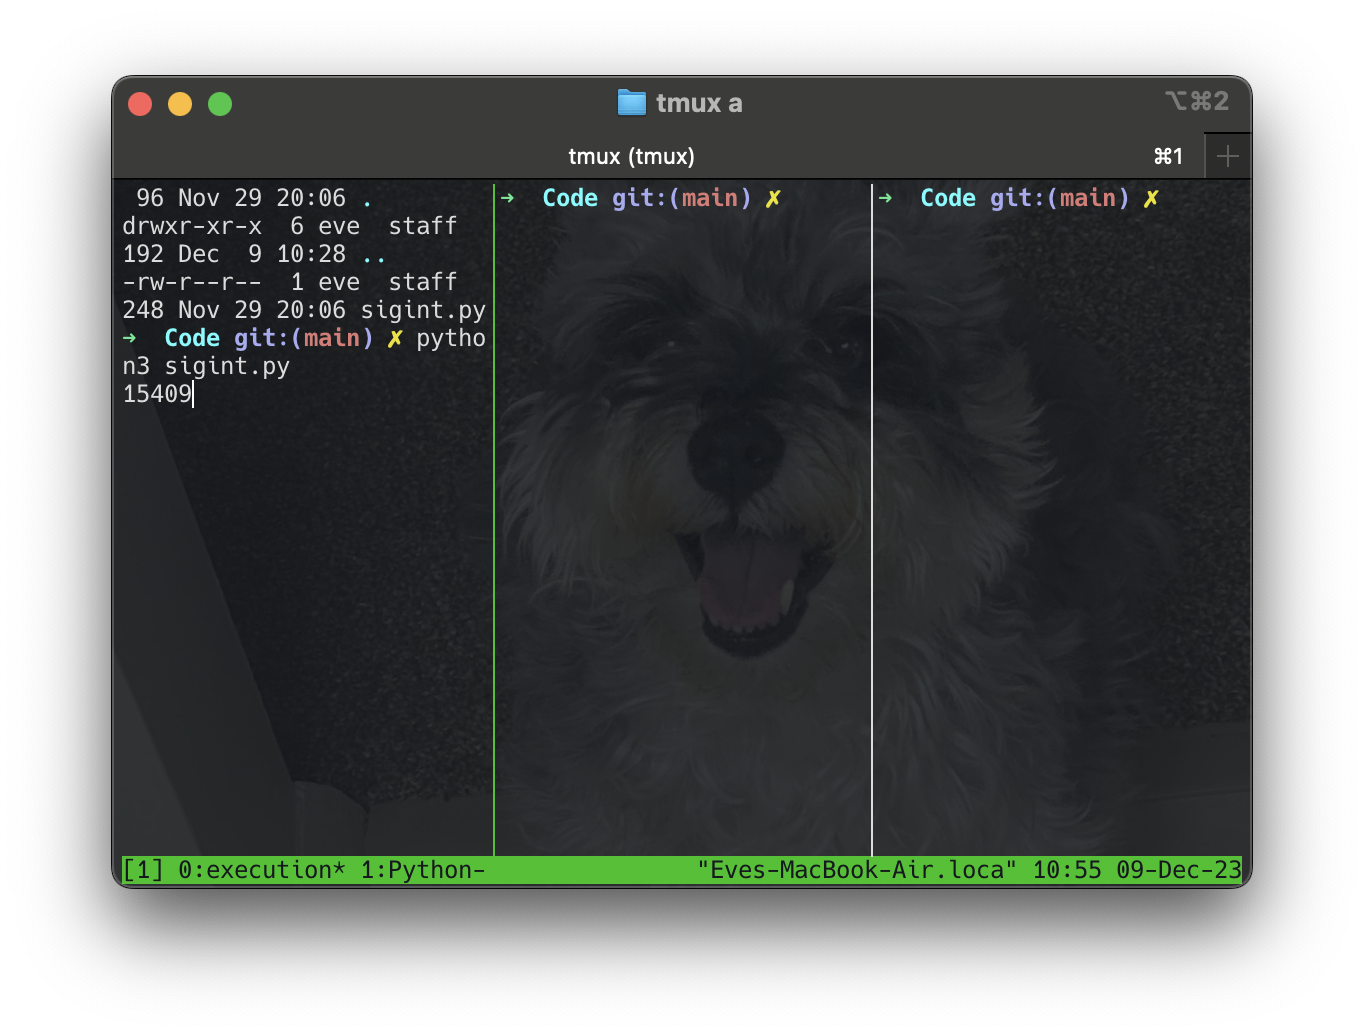Select the "tmux (tmux)" tab
The height and width of the screenshot is (1036, 1364).
pyautogui.click(x=631, y=156)
